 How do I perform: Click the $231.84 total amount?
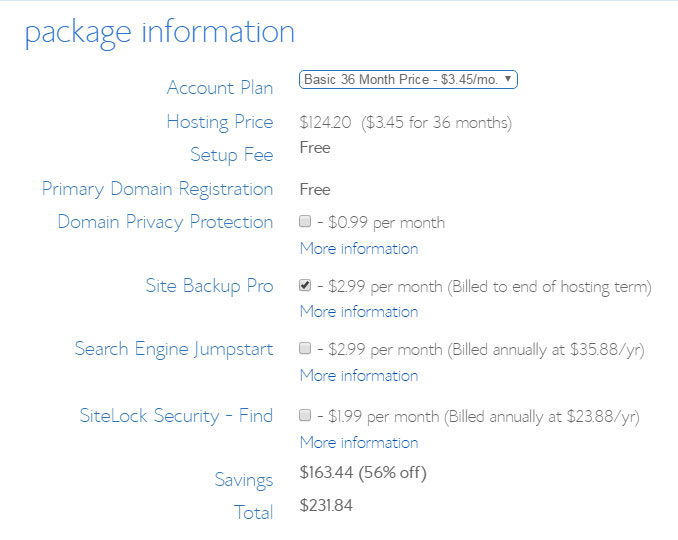click(326, 505)
